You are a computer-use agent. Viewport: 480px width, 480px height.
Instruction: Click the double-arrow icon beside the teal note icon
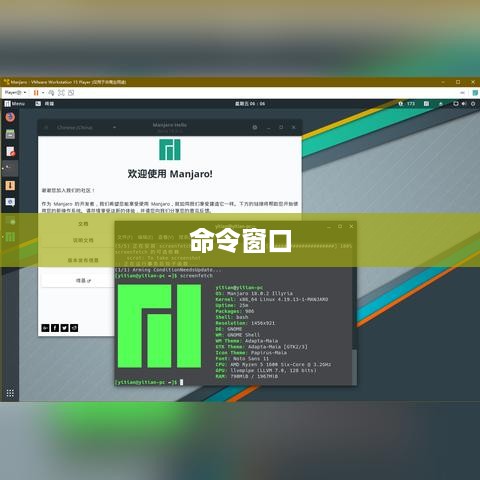pos(462,93)
